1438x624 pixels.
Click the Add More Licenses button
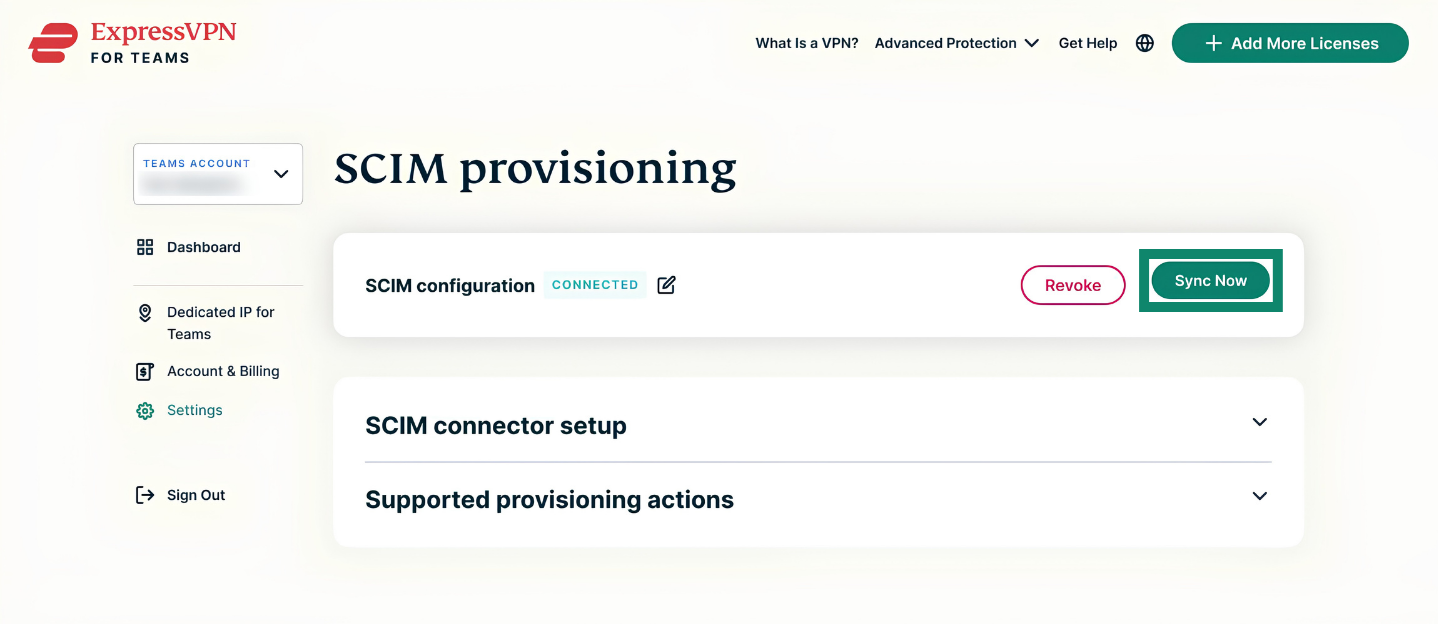(x=1290, y=43)
